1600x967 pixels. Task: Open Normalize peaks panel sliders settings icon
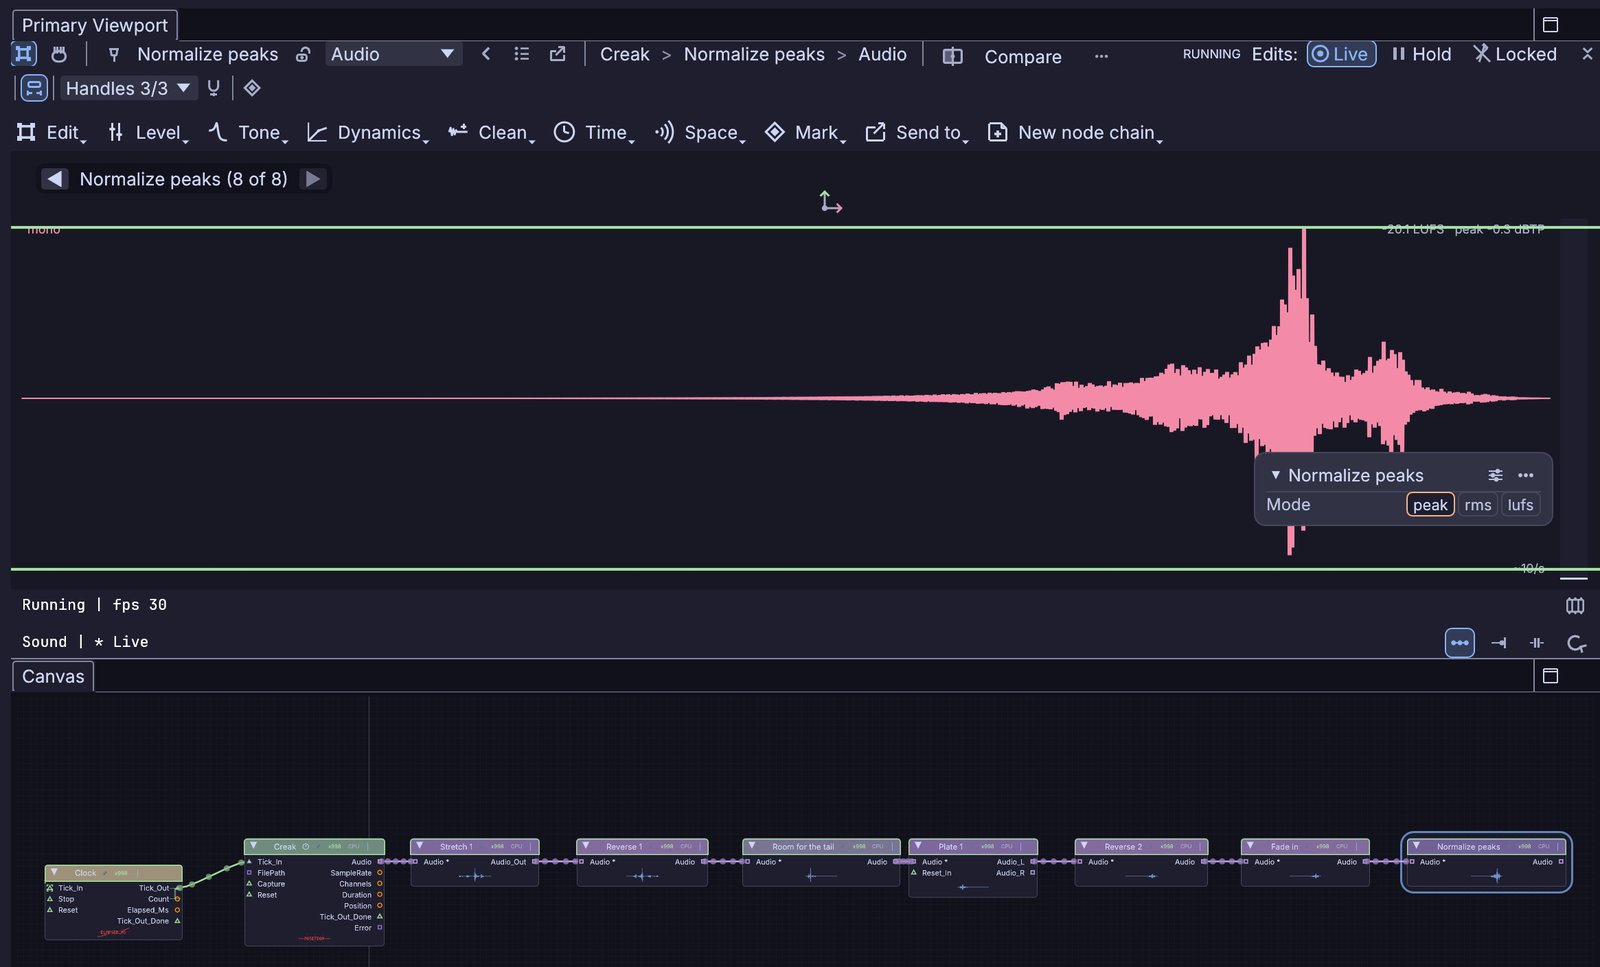[x=1495, y=475]
